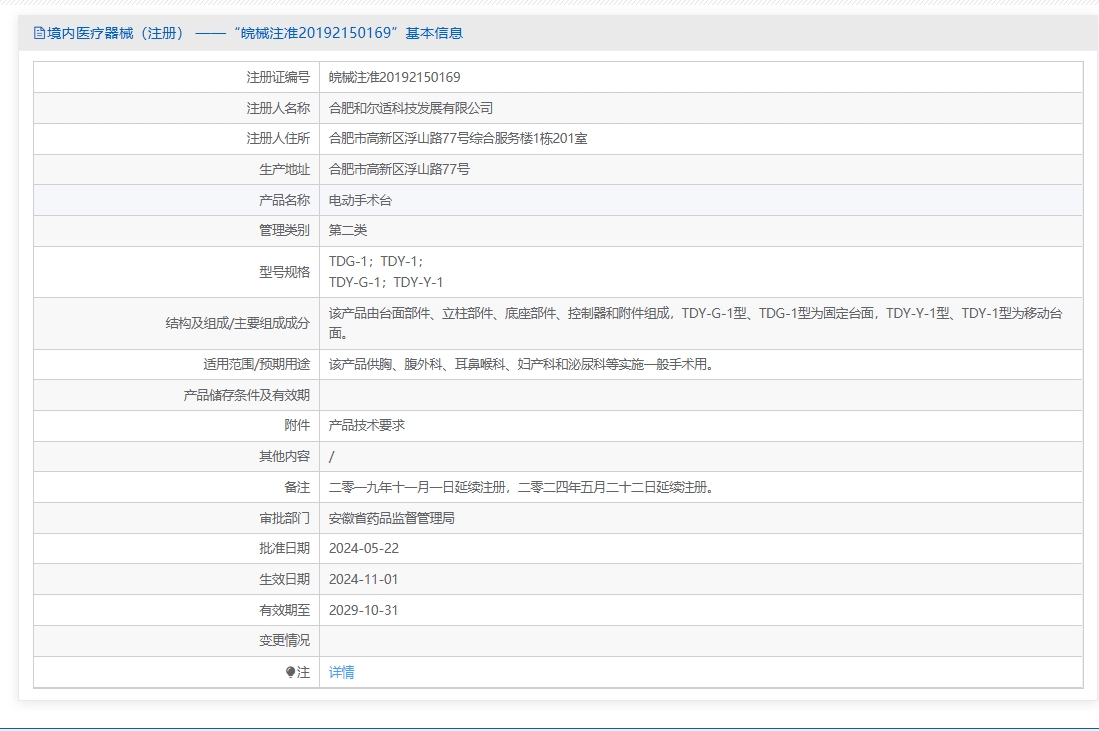Click the 附件 row label
1099x731 pixels.
pyautogui.click(x=296, y=425)
